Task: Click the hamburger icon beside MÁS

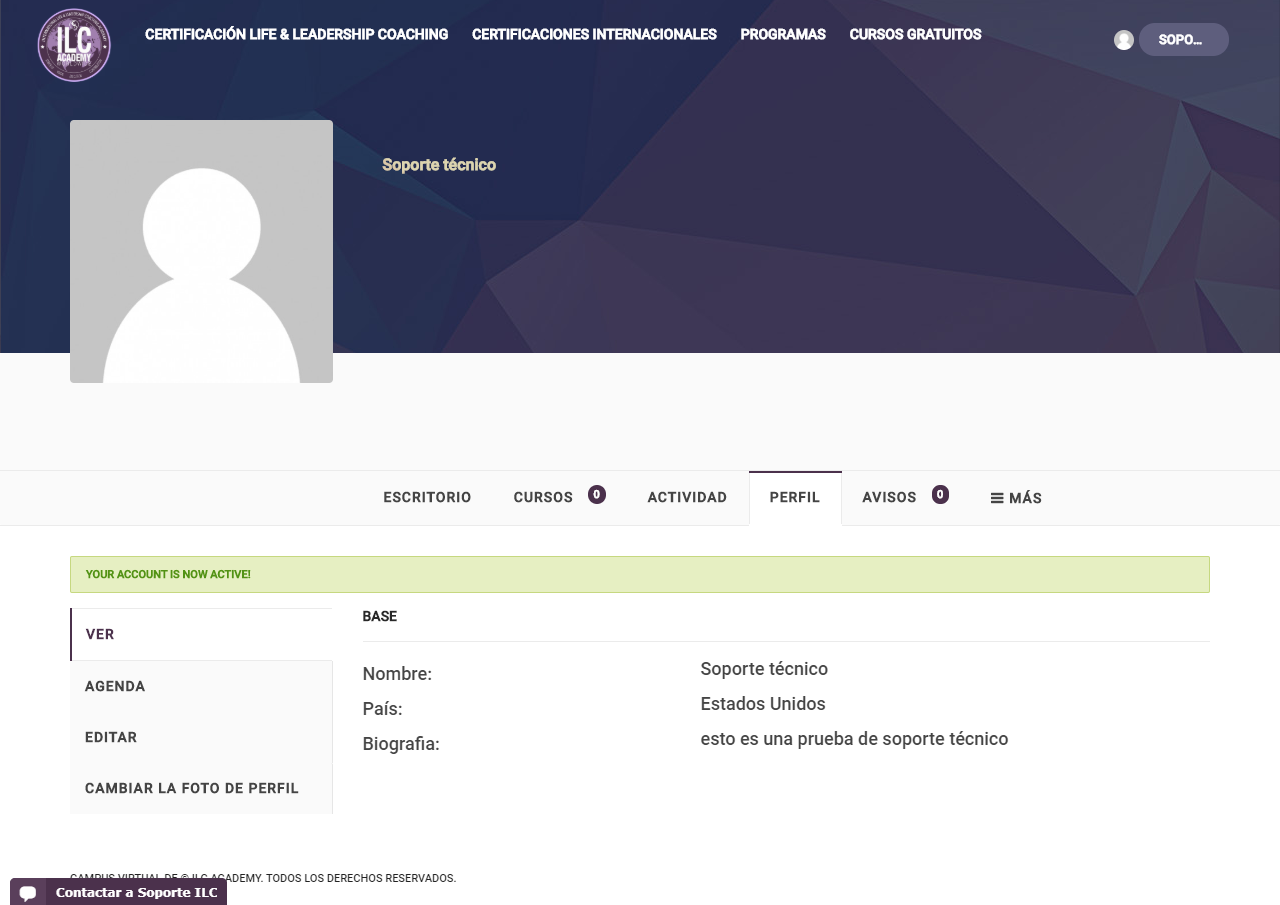Action: pyautogui.click(x=997, y=498)
